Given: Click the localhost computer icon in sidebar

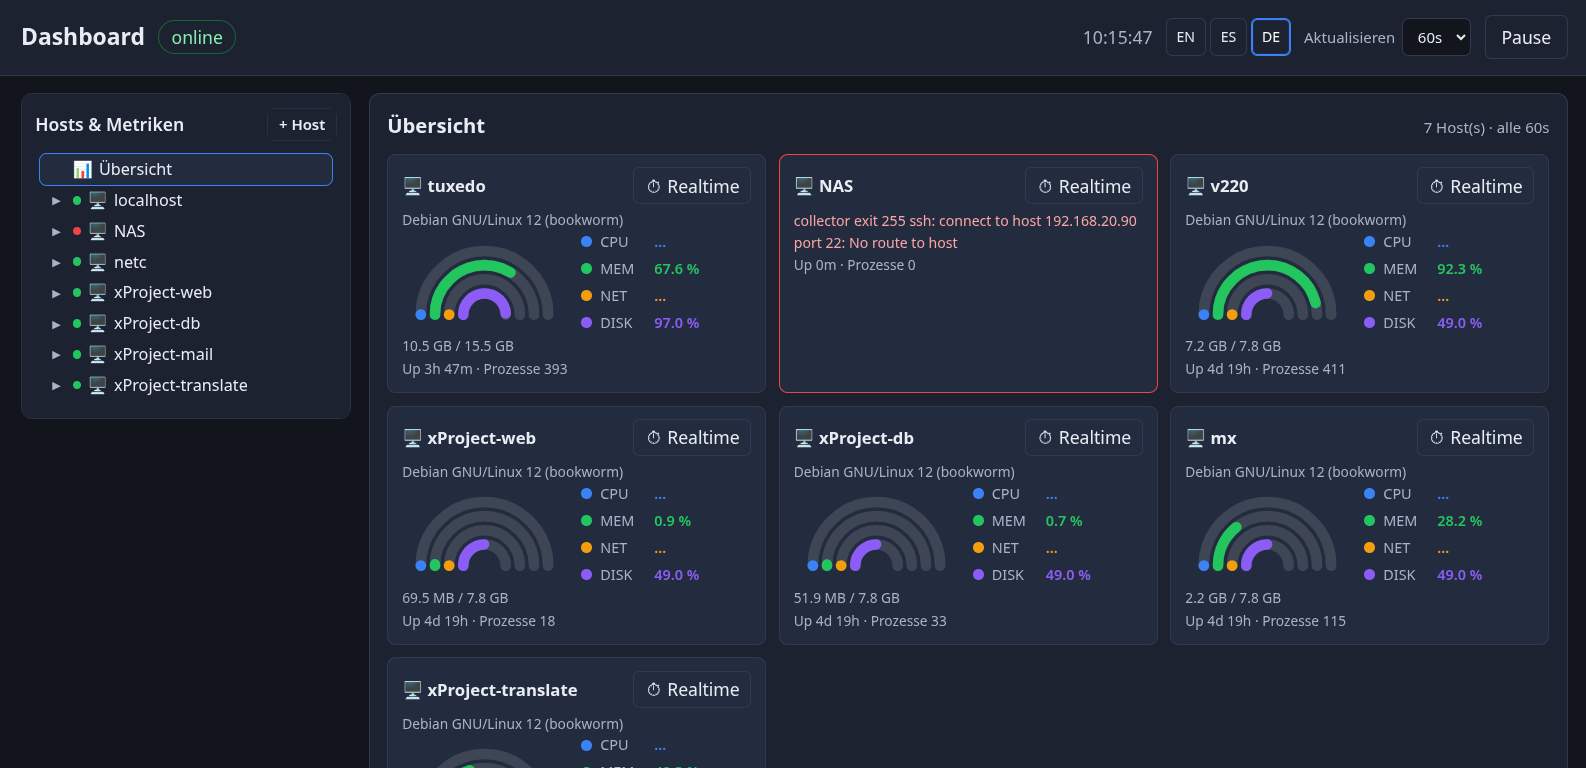Looking at the screenshot, I should pyautogui.click(x=97, y=200).
